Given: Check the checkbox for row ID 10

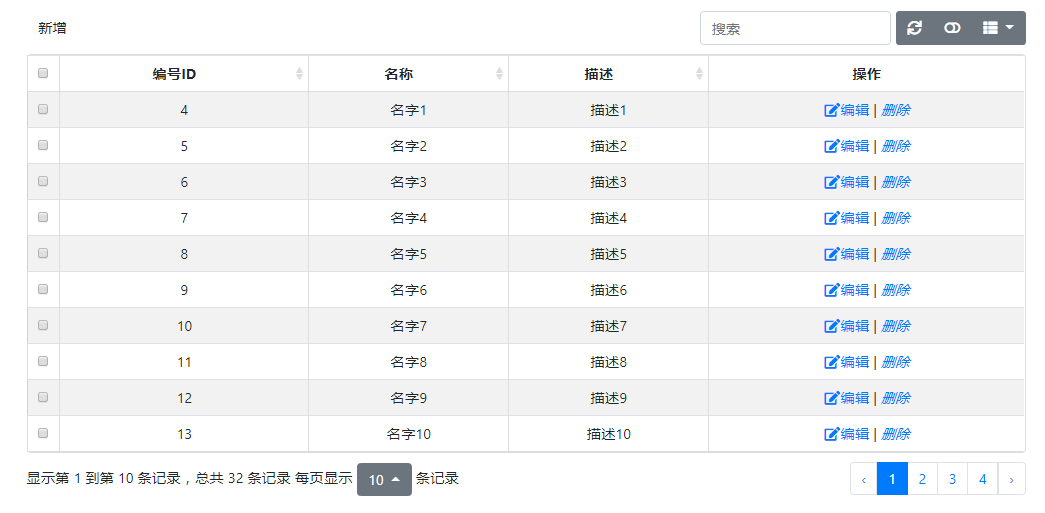Looking at the screenshot, I should point(43,325).
